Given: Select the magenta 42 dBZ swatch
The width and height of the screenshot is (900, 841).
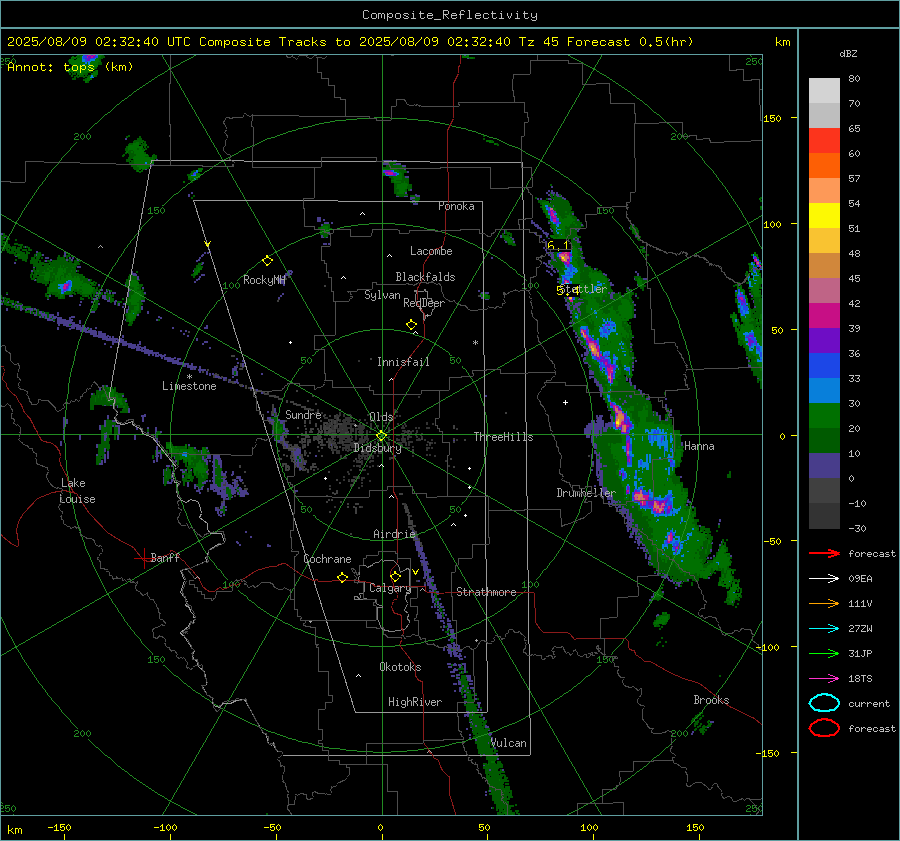Looking at the screenshot, I should (824, 316).
